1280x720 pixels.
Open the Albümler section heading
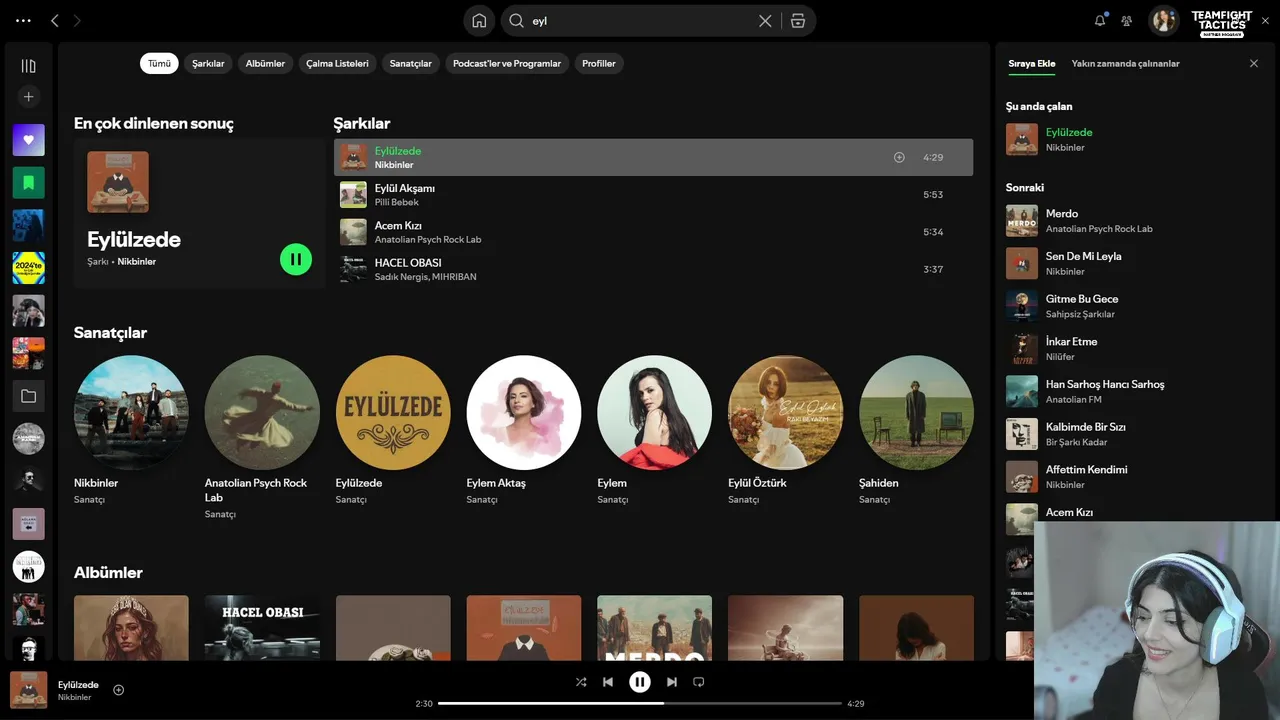pyautogui.click(x=108, y=572)
